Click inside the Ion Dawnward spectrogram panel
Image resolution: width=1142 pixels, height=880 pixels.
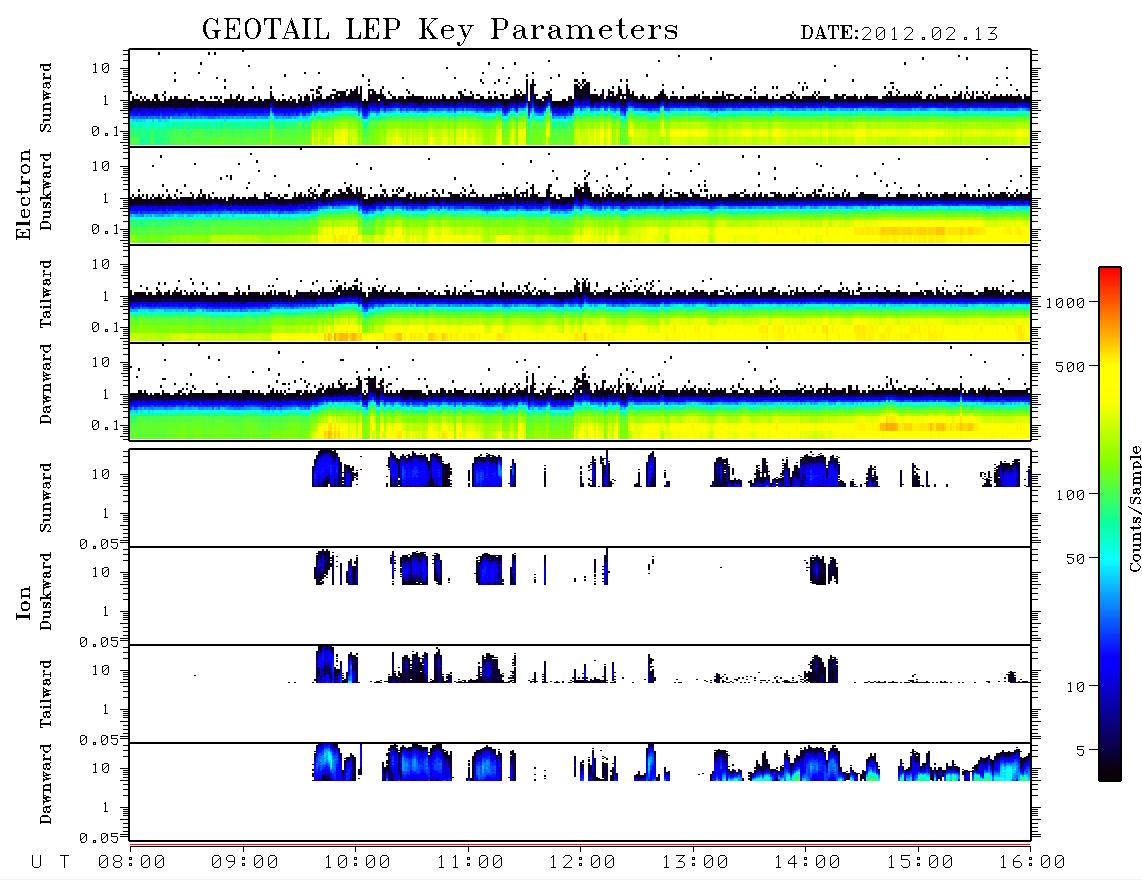point(580,792)
